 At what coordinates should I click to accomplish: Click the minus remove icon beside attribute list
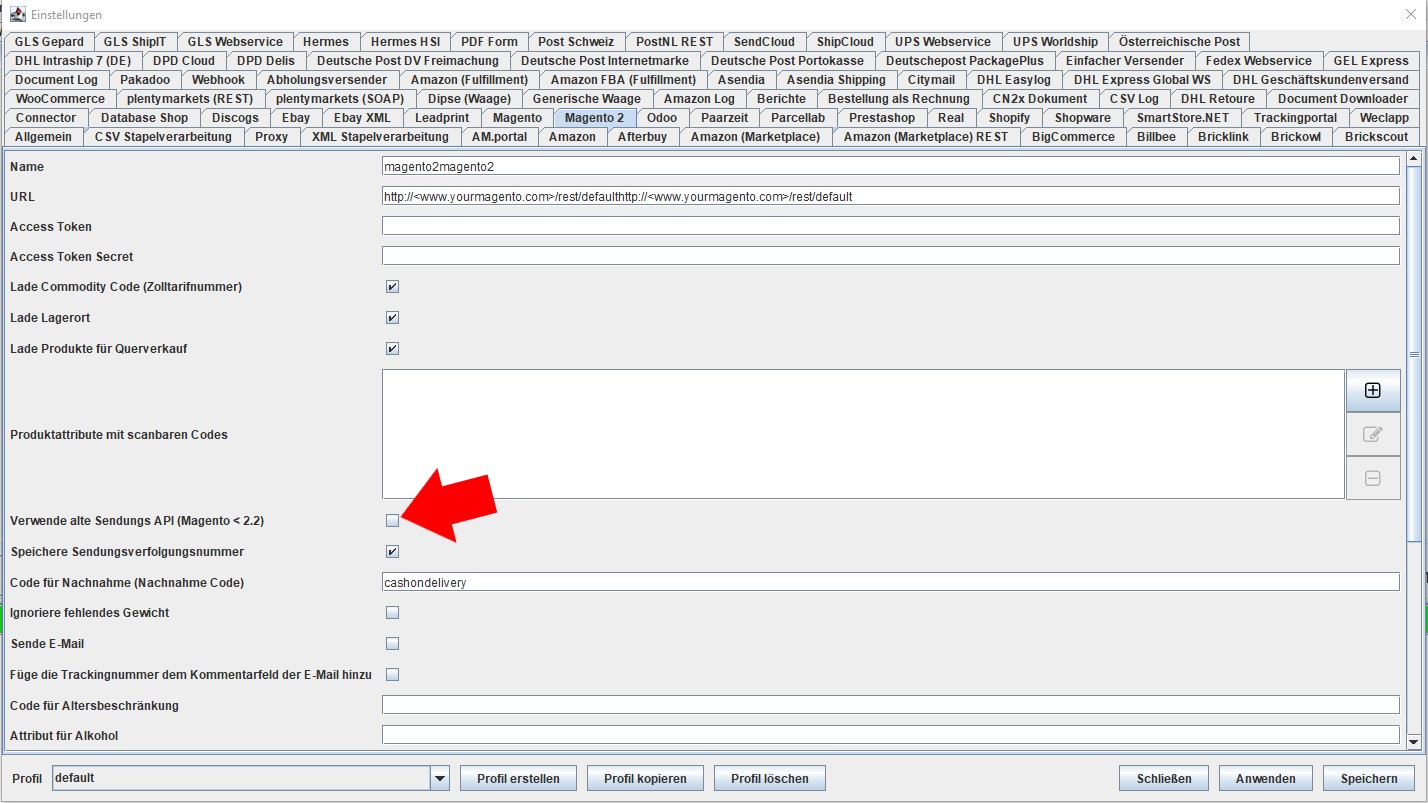tap(1373, 478)
